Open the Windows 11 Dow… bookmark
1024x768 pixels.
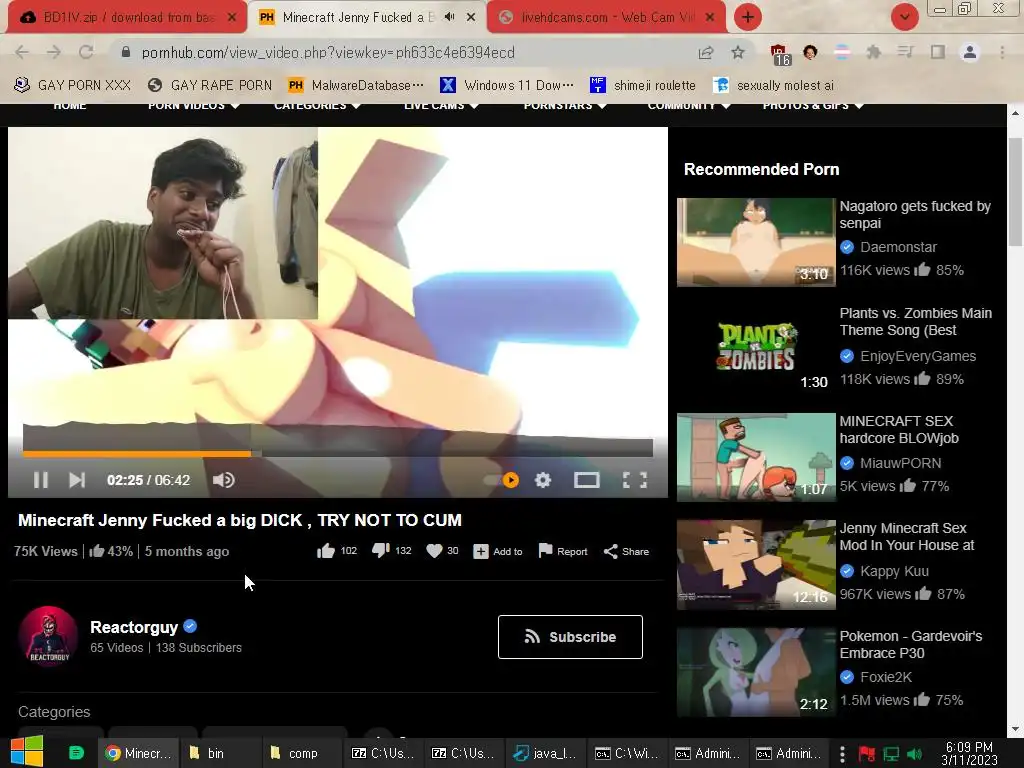coord(507,85)
